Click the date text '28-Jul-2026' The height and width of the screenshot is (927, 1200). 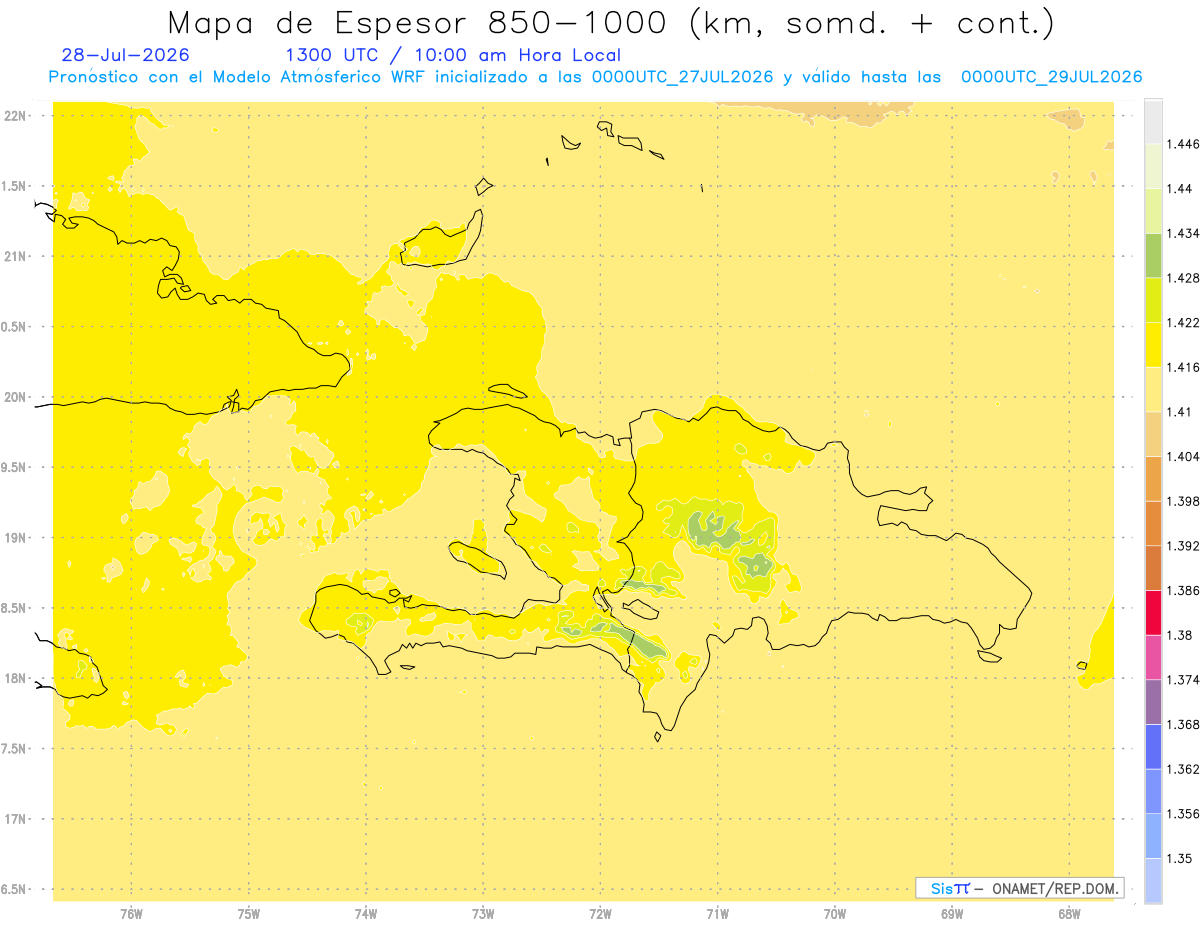coord(125,55)
